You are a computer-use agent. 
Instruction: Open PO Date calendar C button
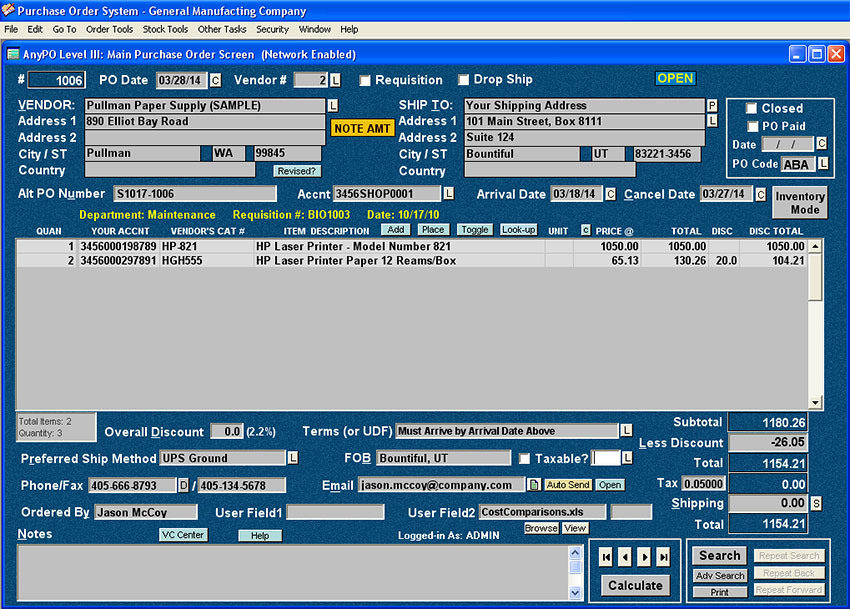click(215, 80)
